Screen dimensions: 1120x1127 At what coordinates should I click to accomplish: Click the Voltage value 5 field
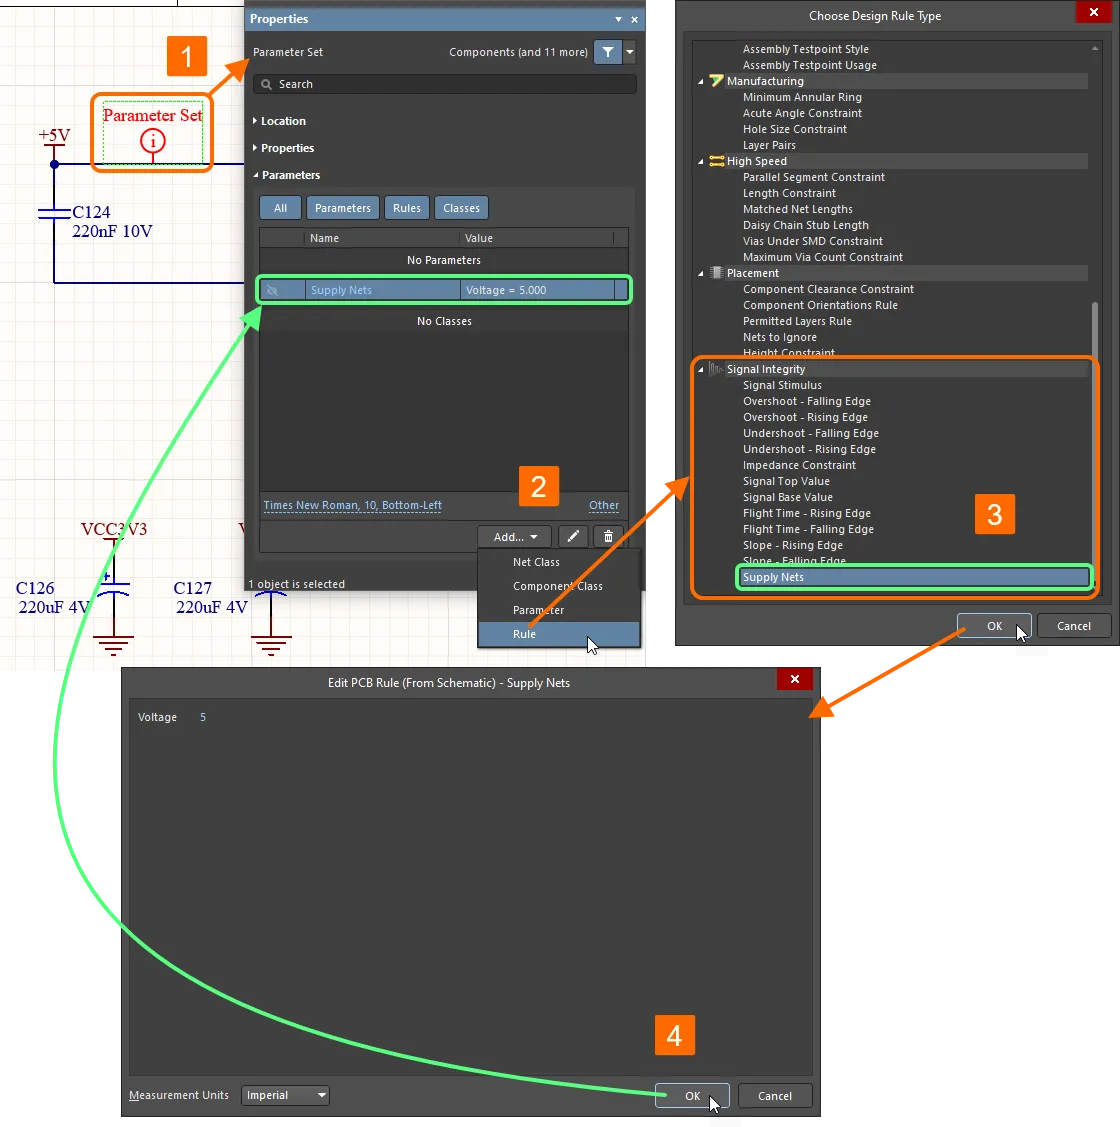(203, 717)
